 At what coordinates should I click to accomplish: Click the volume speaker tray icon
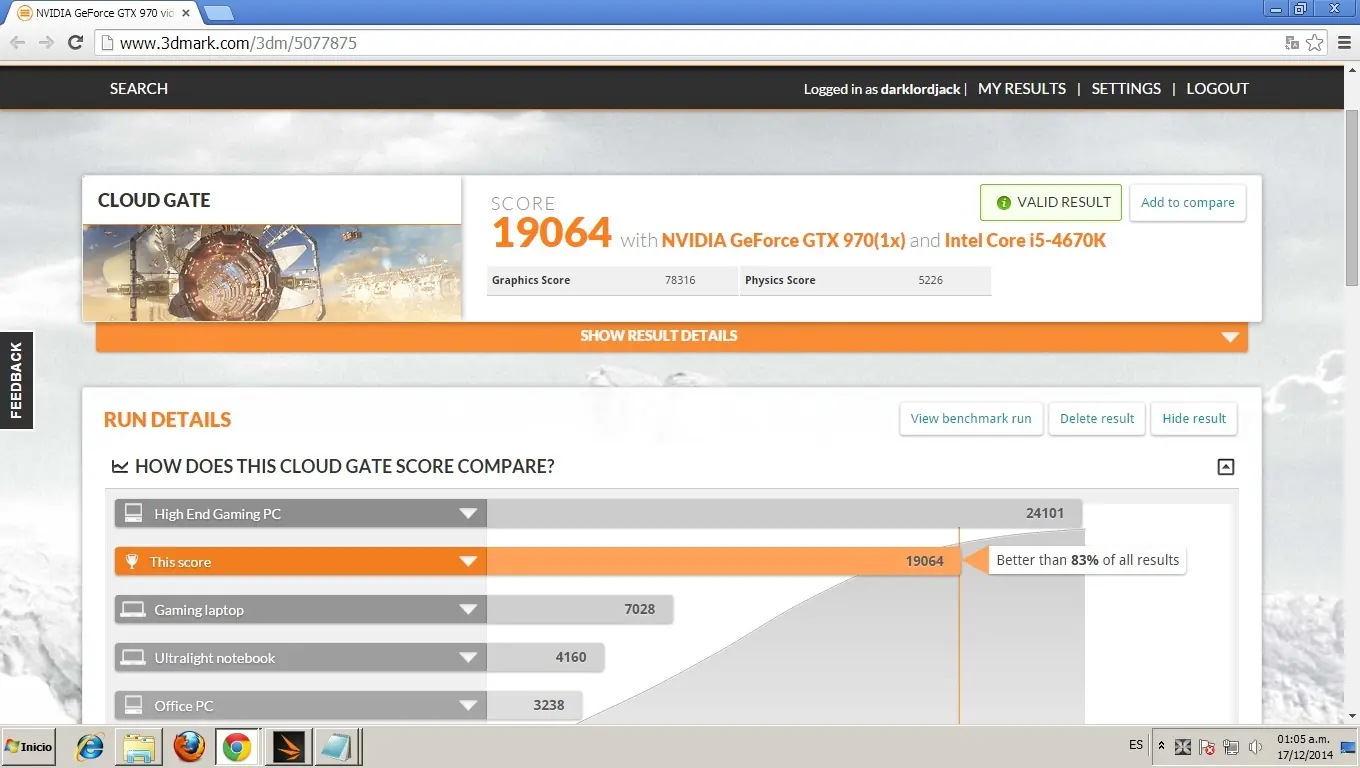(1255, 747)
